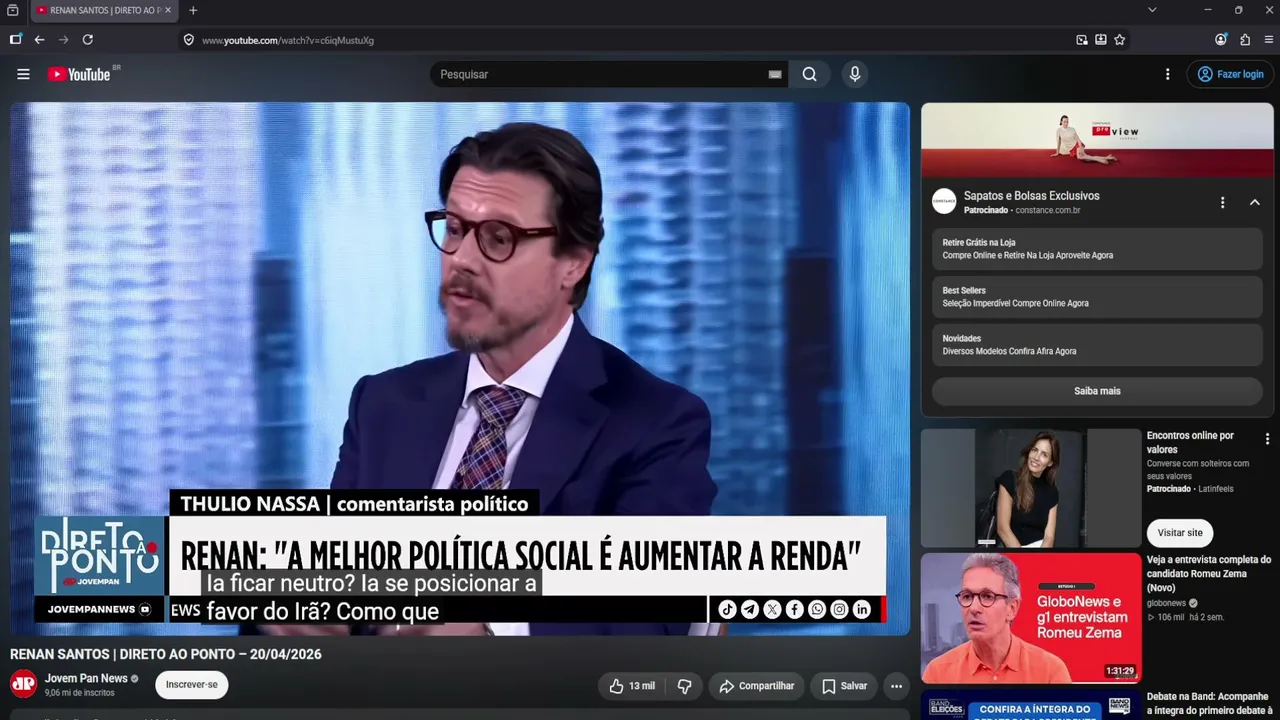Start voice search with the microphone
Image resolution: width=1280 pixels, height=720 pixels.
pyautogui.click(x=854, y=74)
